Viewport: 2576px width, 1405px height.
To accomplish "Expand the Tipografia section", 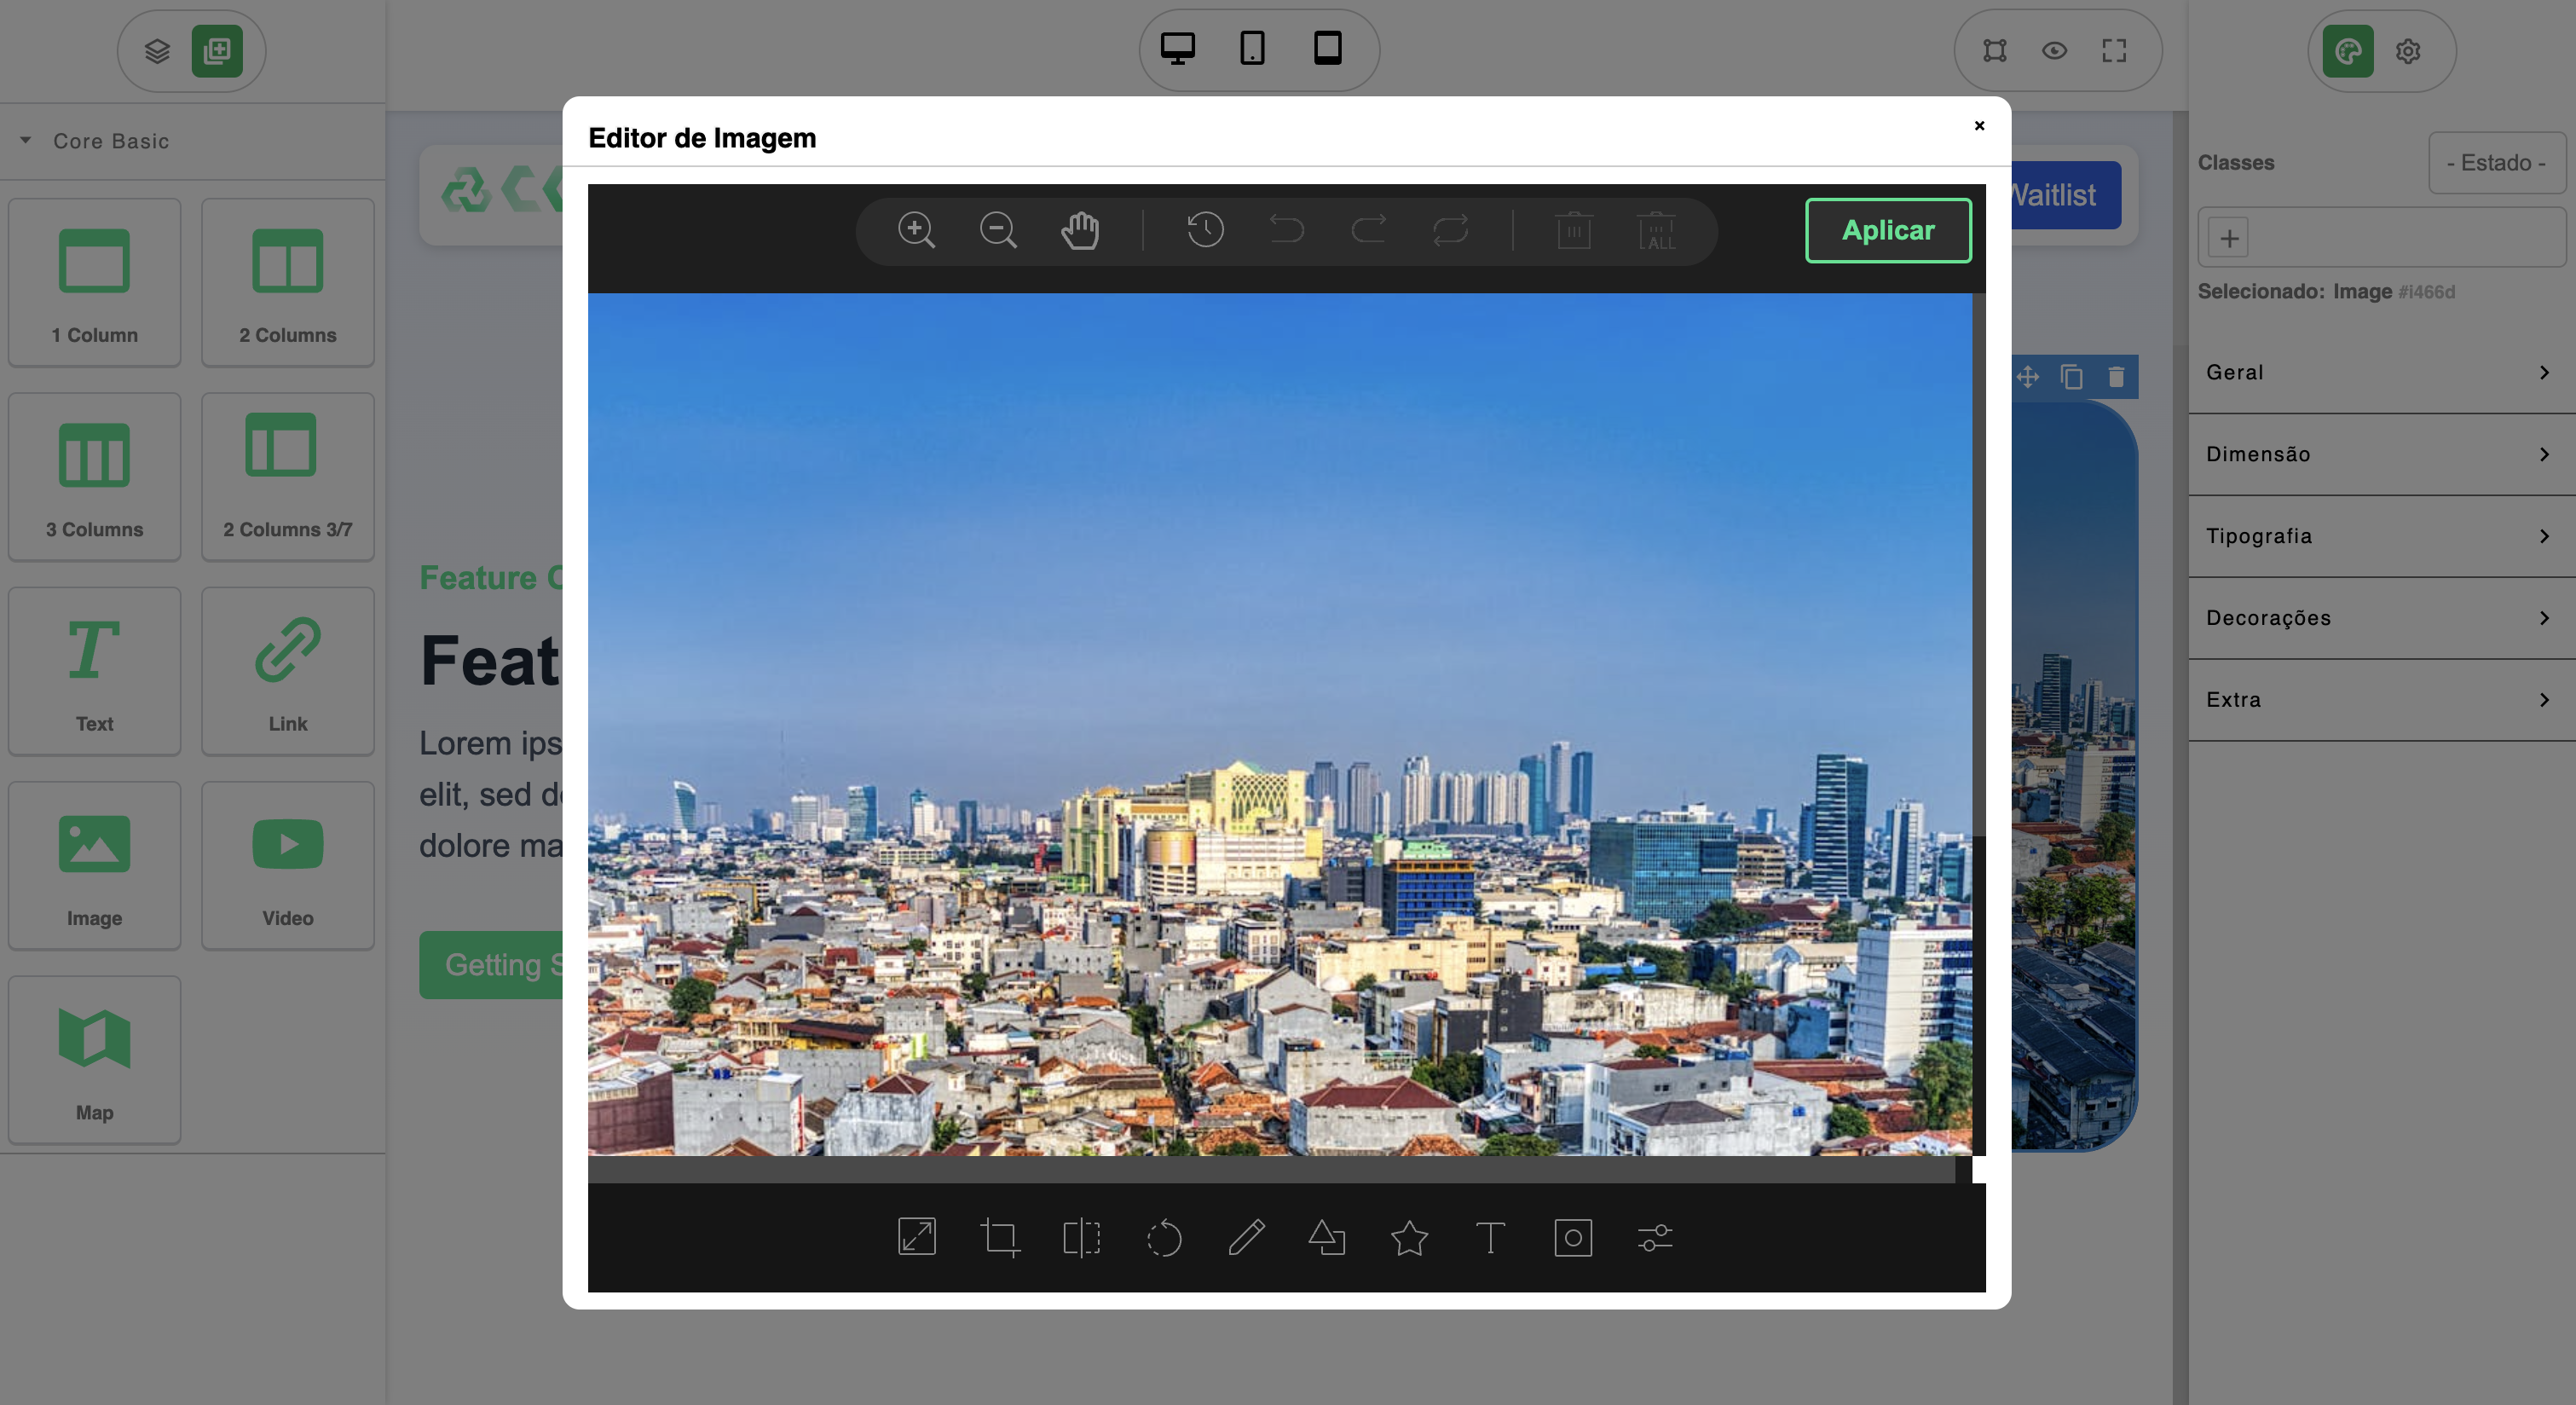I will tap(2381, 537).
